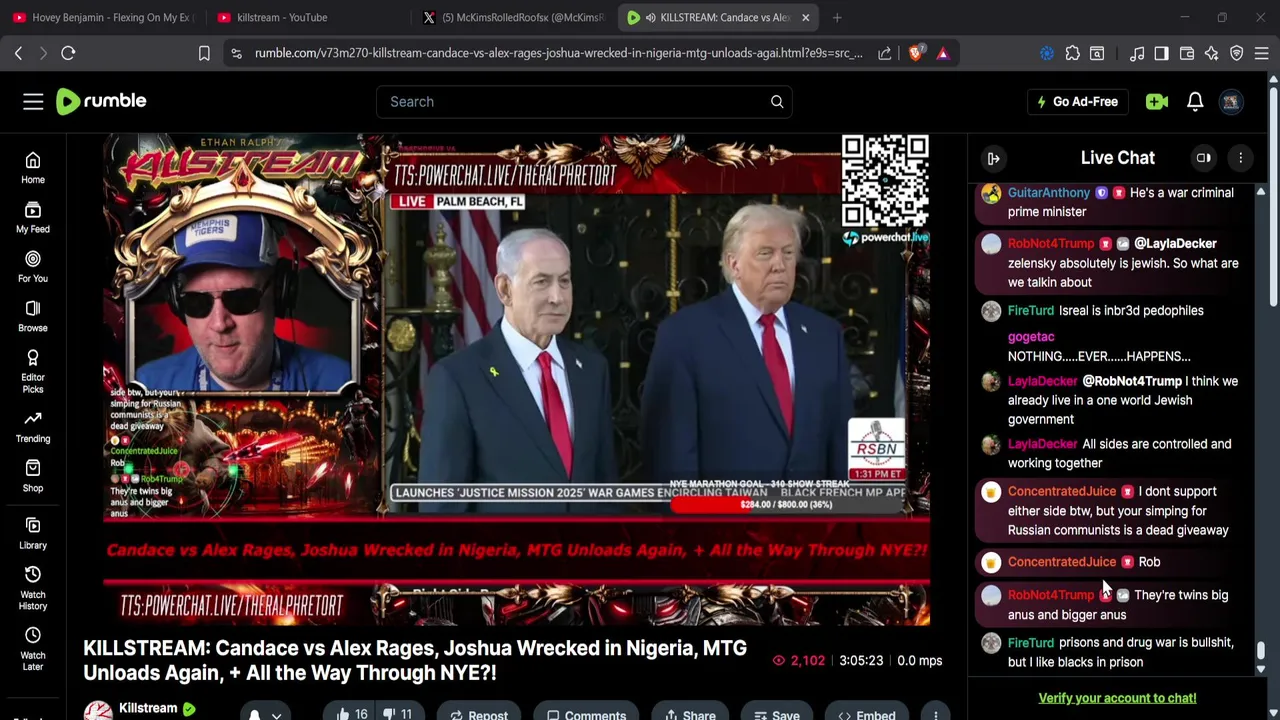The height and width of the screenshot is (720, 1280).
Task: Go back in browser history
Action: 18,53
